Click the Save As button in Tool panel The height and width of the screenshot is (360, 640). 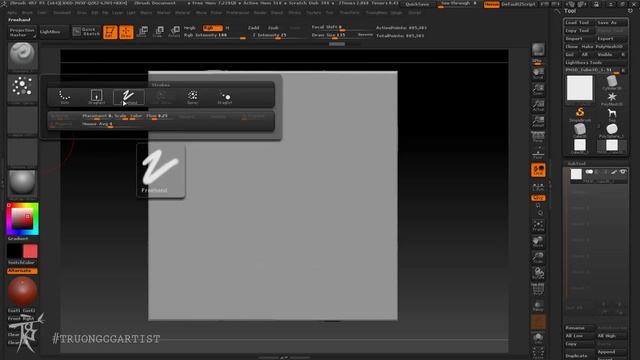click(611, 22)
